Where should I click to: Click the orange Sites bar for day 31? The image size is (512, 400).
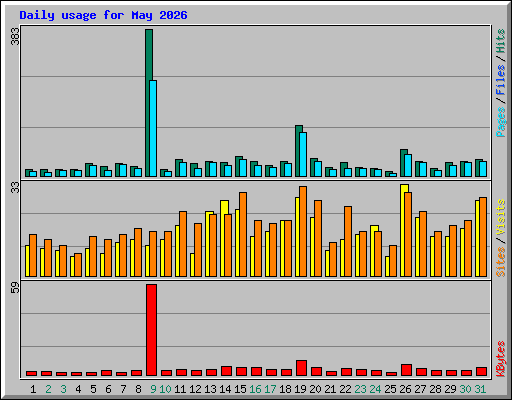click(483, 237)
